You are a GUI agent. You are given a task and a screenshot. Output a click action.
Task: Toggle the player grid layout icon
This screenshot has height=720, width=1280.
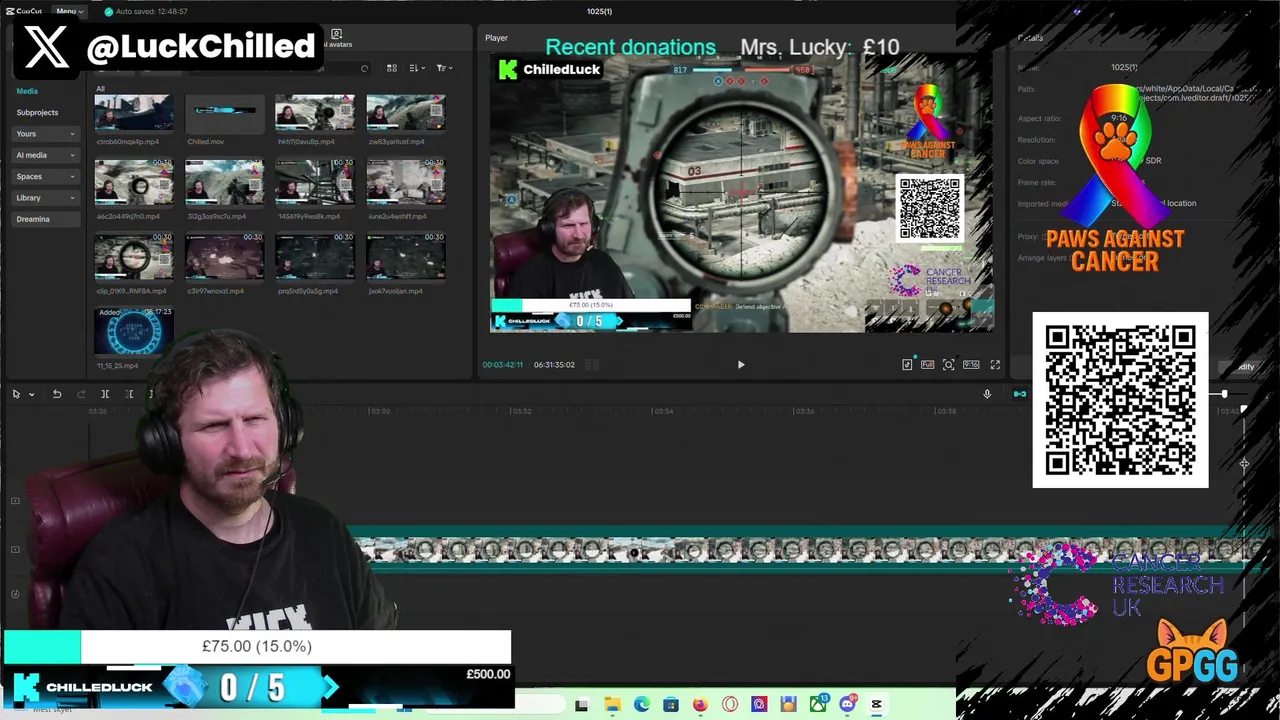pyautogui.click(x=592, y=365)
